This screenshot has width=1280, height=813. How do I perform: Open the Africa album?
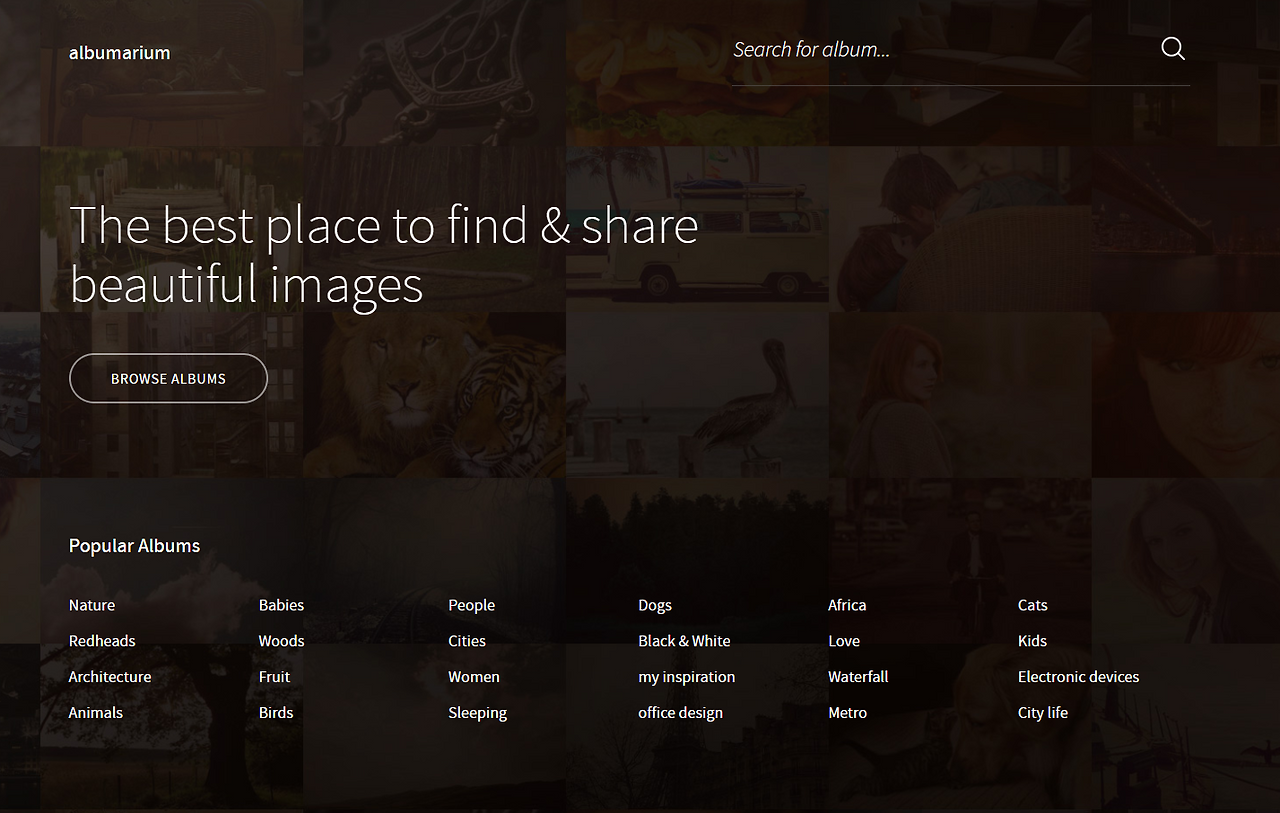coord(847,605)
